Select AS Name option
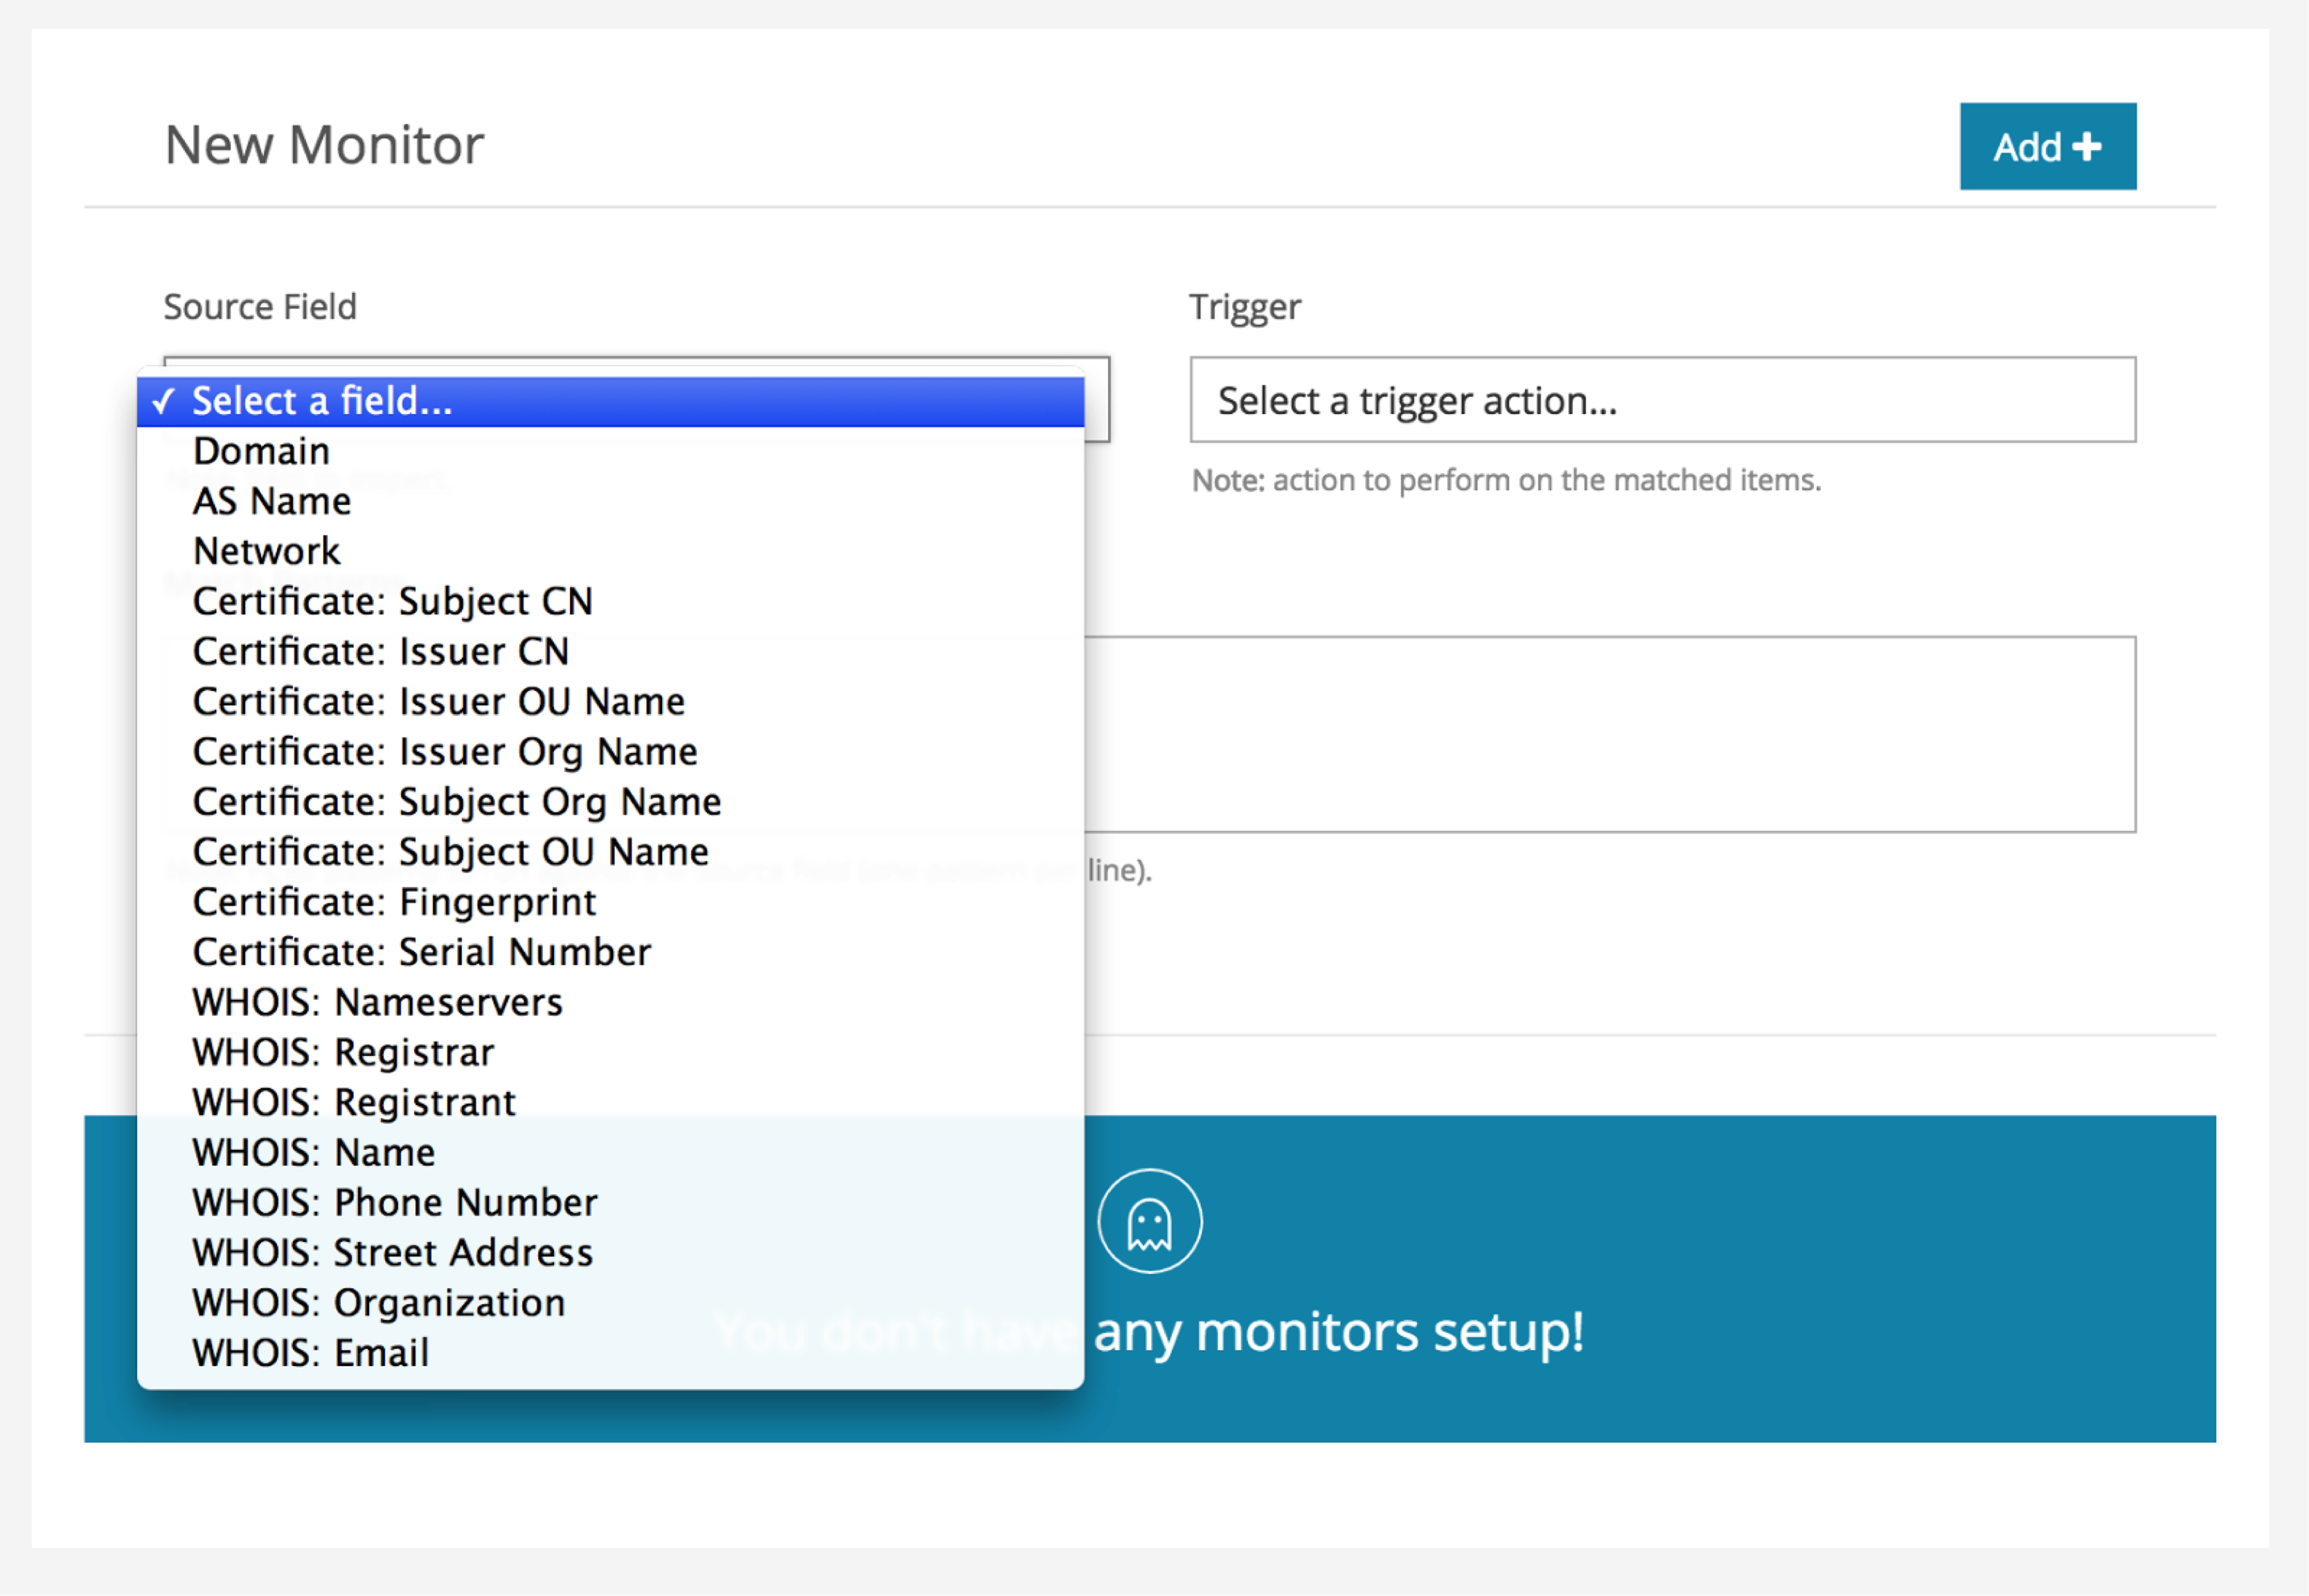The image size is (2309, 1596). (610, 501)
